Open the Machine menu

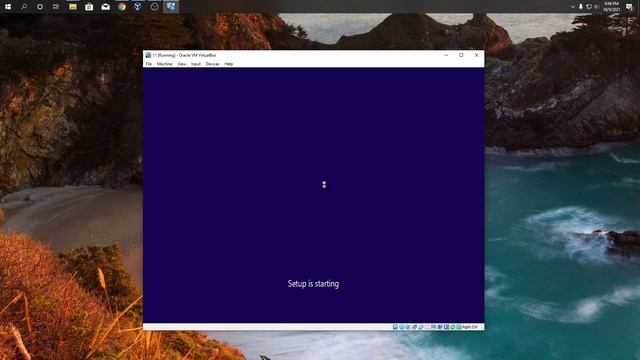coord(164,64)
